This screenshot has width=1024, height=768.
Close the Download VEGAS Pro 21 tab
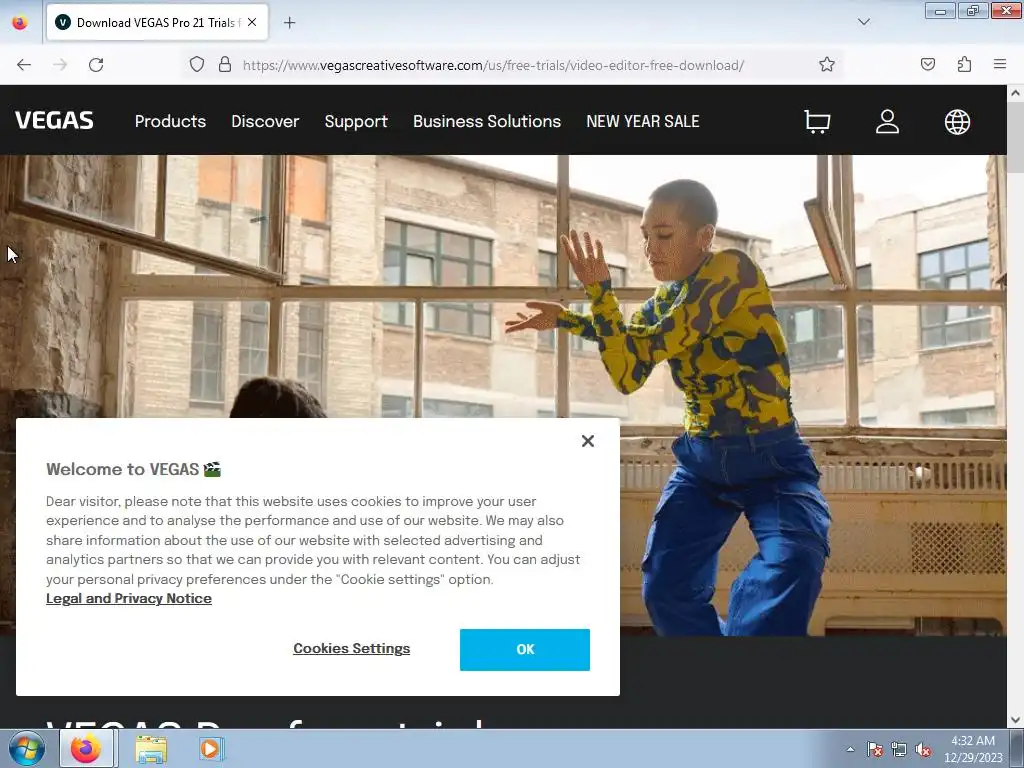point(252,23)
